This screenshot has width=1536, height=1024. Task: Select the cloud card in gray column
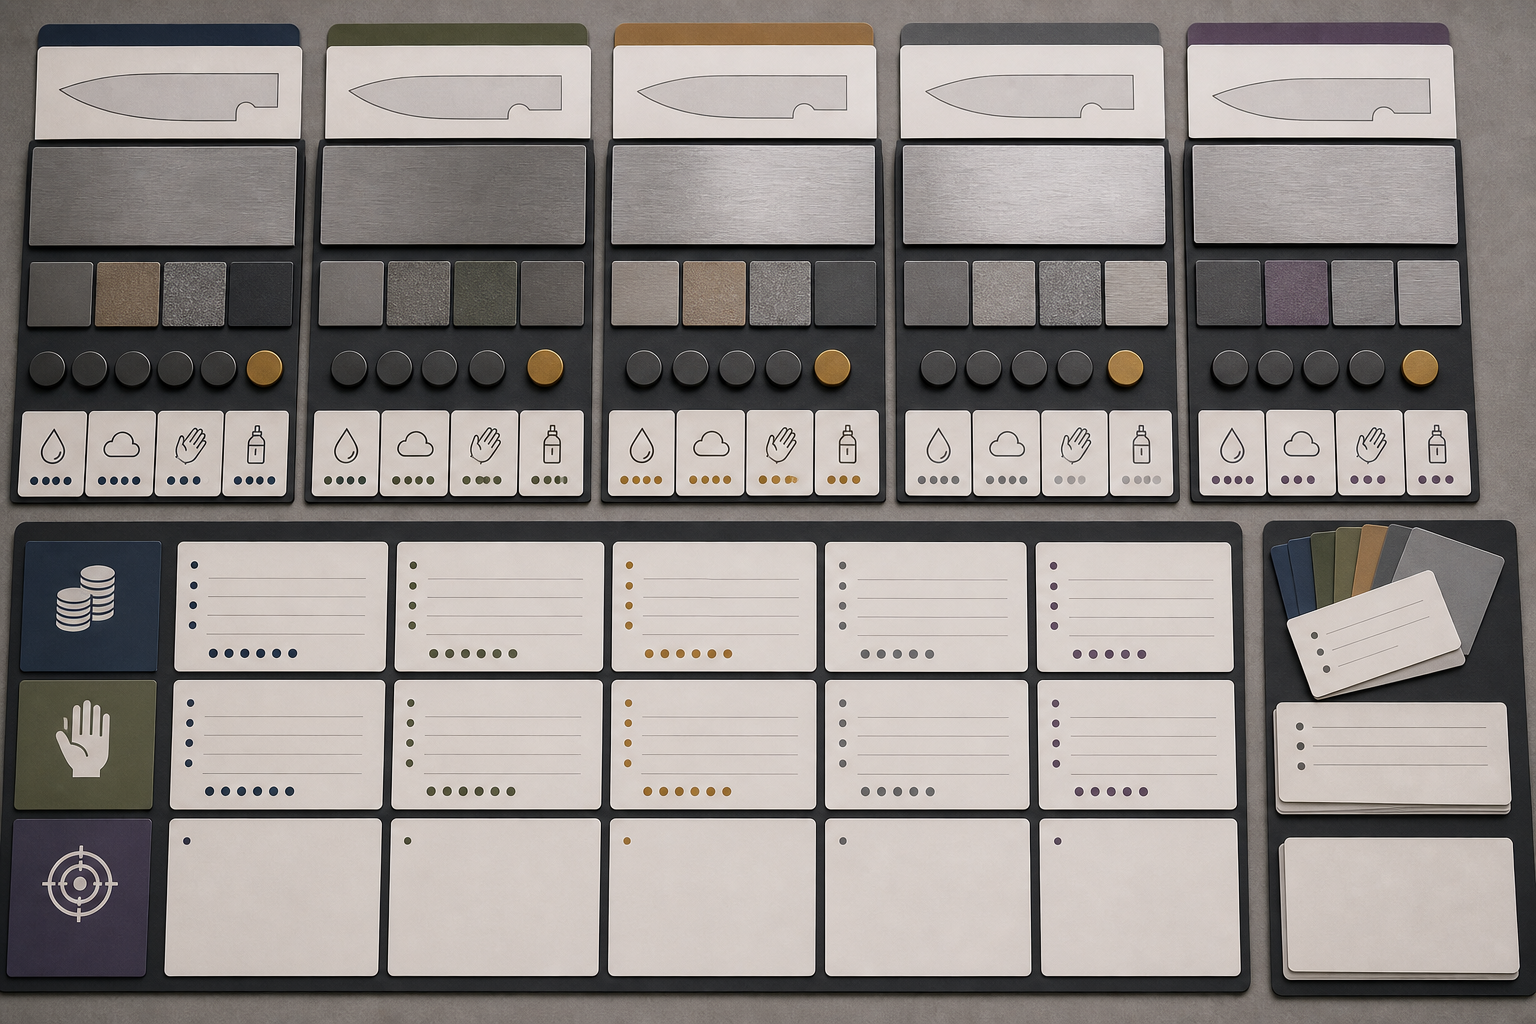1006,453
